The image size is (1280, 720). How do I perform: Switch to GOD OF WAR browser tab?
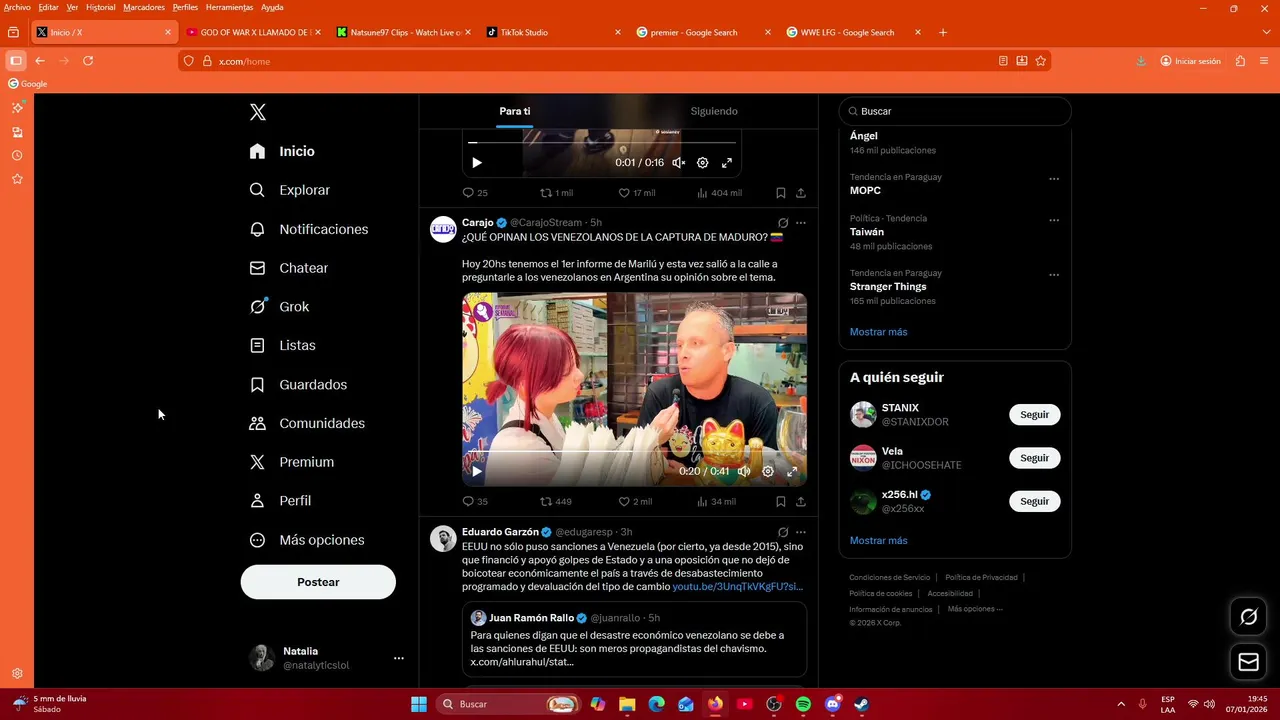tap(254, 32)
